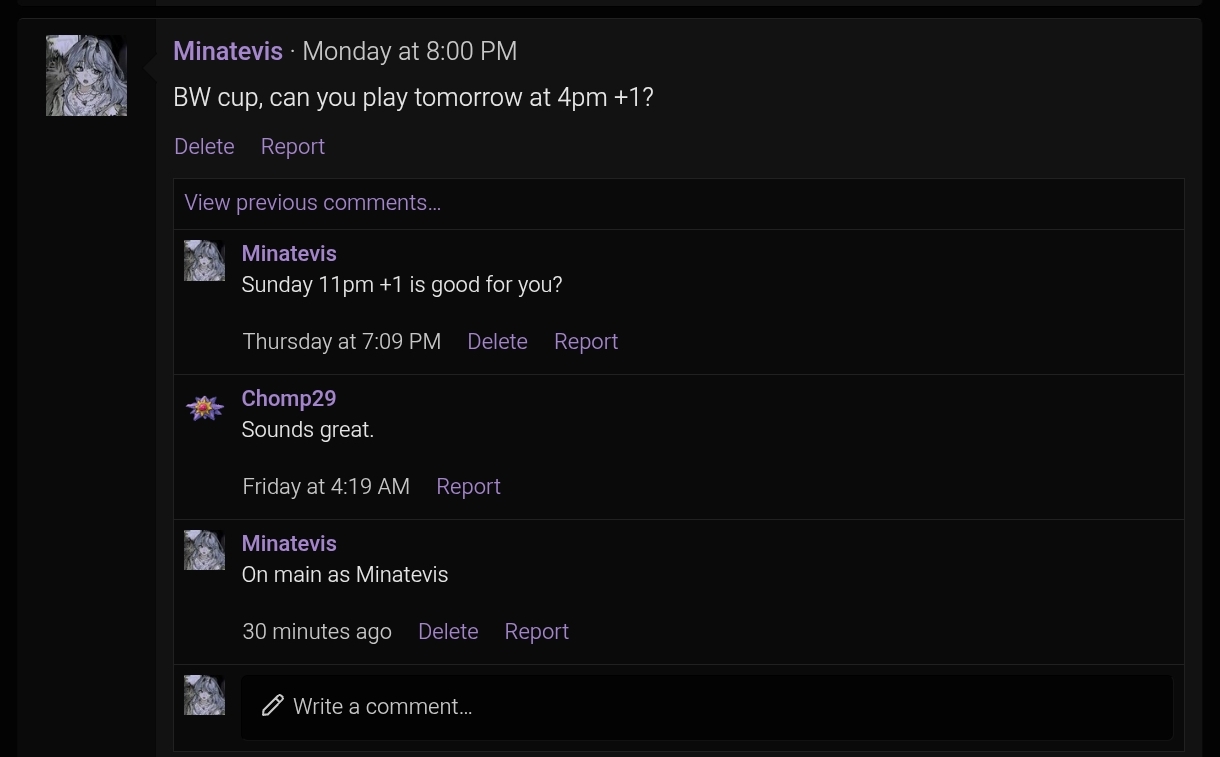Report the BW cup profile post

click(292, 147)
